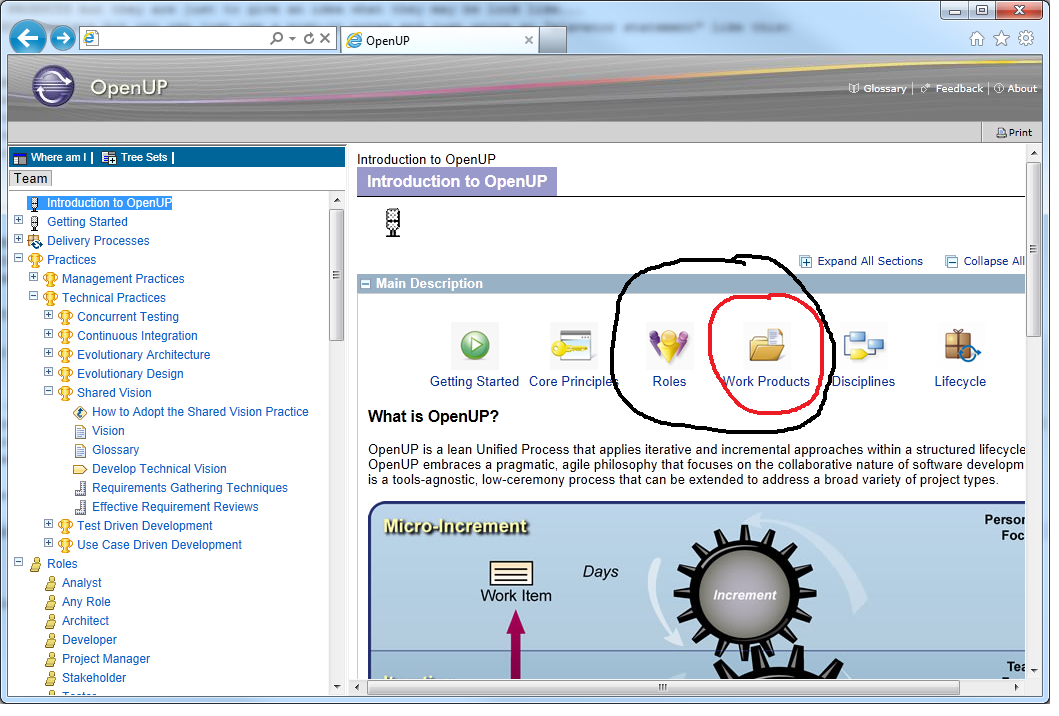The image size is (1059, 716).
Task: Open browser Tools gear icon
Action: click(1026, 39)
